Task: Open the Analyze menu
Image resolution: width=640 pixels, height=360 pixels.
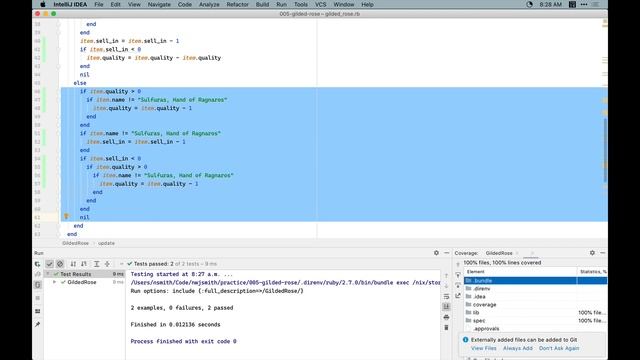Action: point(209,4)
